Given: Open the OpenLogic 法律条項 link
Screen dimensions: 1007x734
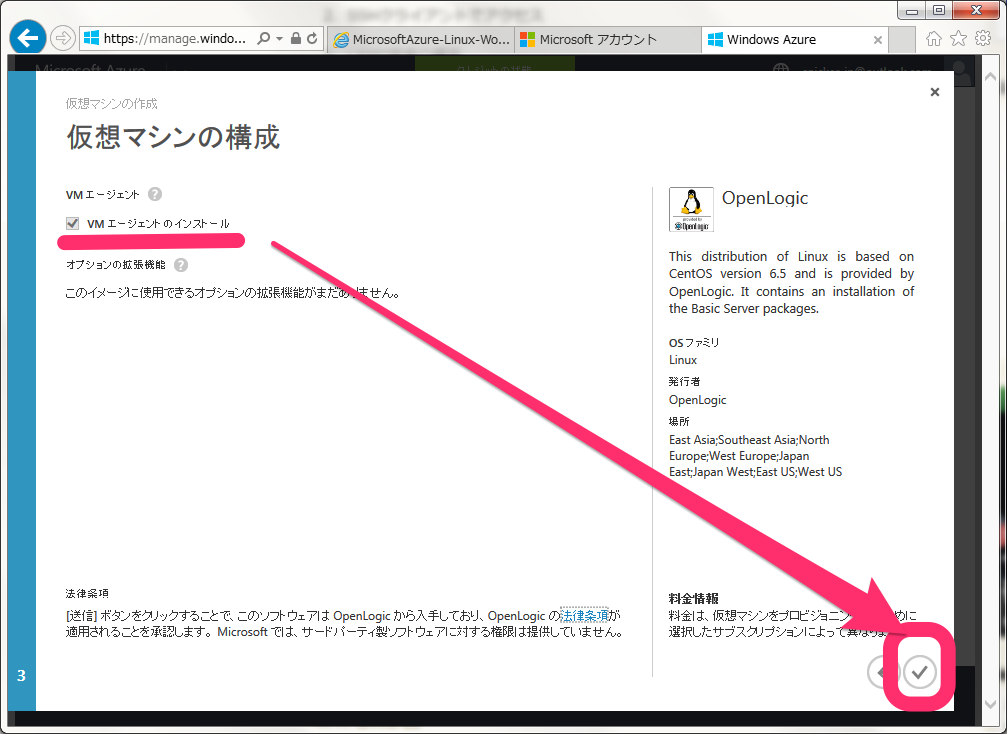Looking at the screenshot, I should [584, 615].
